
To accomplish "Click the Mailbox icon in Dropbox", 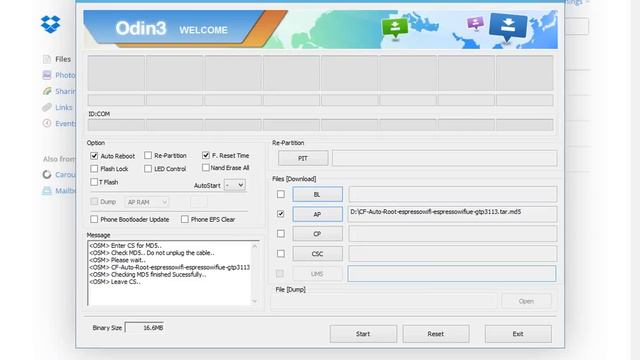I will point(47,191).
